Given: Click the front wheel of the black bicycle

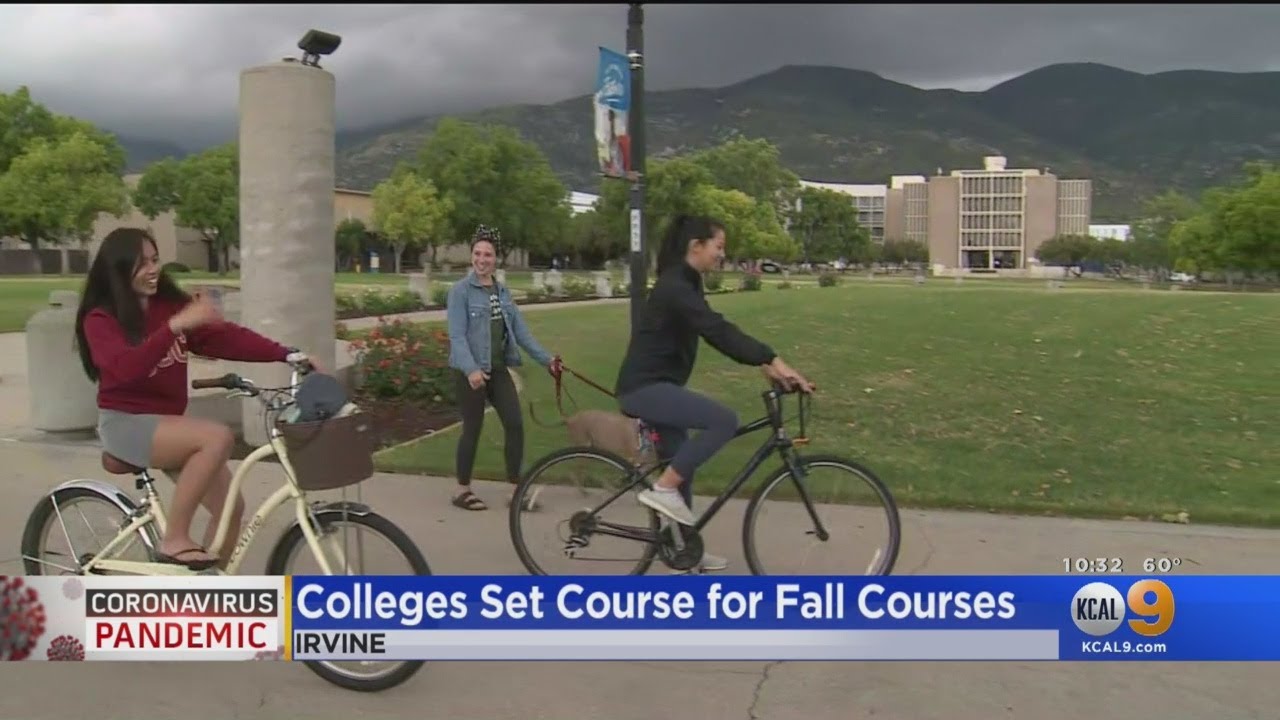Looking at the screenshot, I should pos(821,516).
